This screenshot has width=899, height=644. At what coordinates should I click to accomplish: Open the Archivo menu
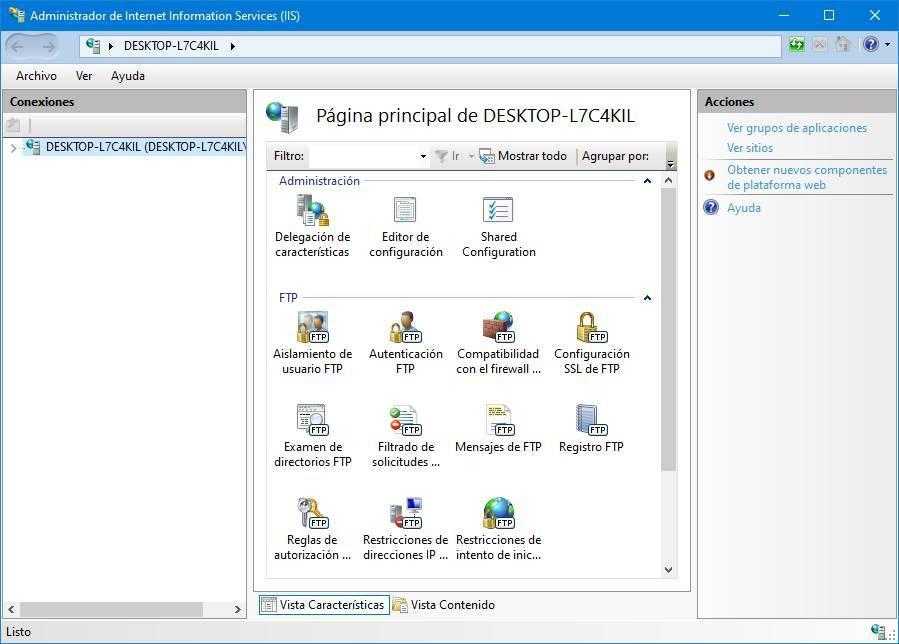(x=36, y=76)
